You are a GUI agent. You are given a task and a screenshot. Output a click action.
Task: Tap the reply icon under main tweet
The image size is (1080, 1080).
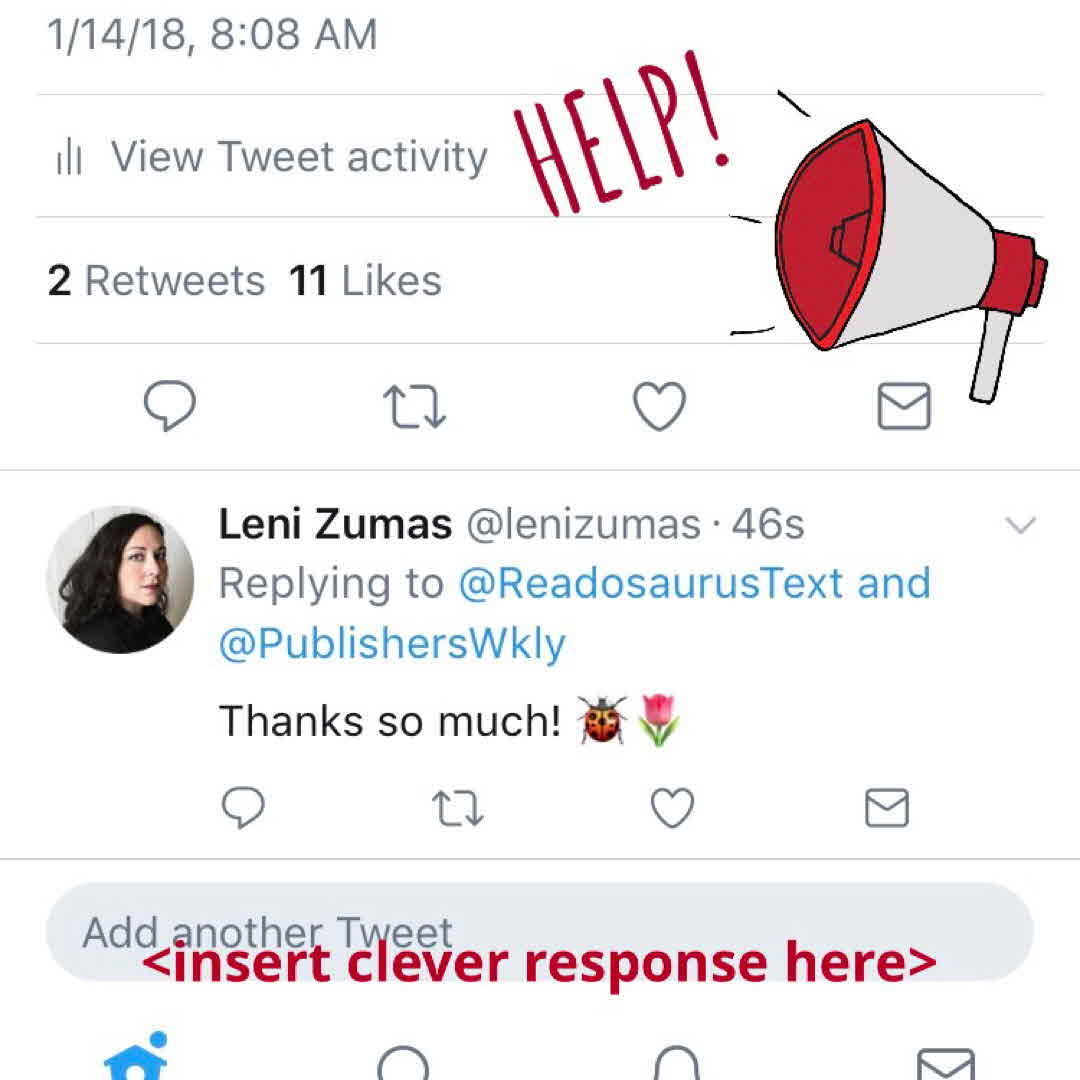click(x=170, y=407)
